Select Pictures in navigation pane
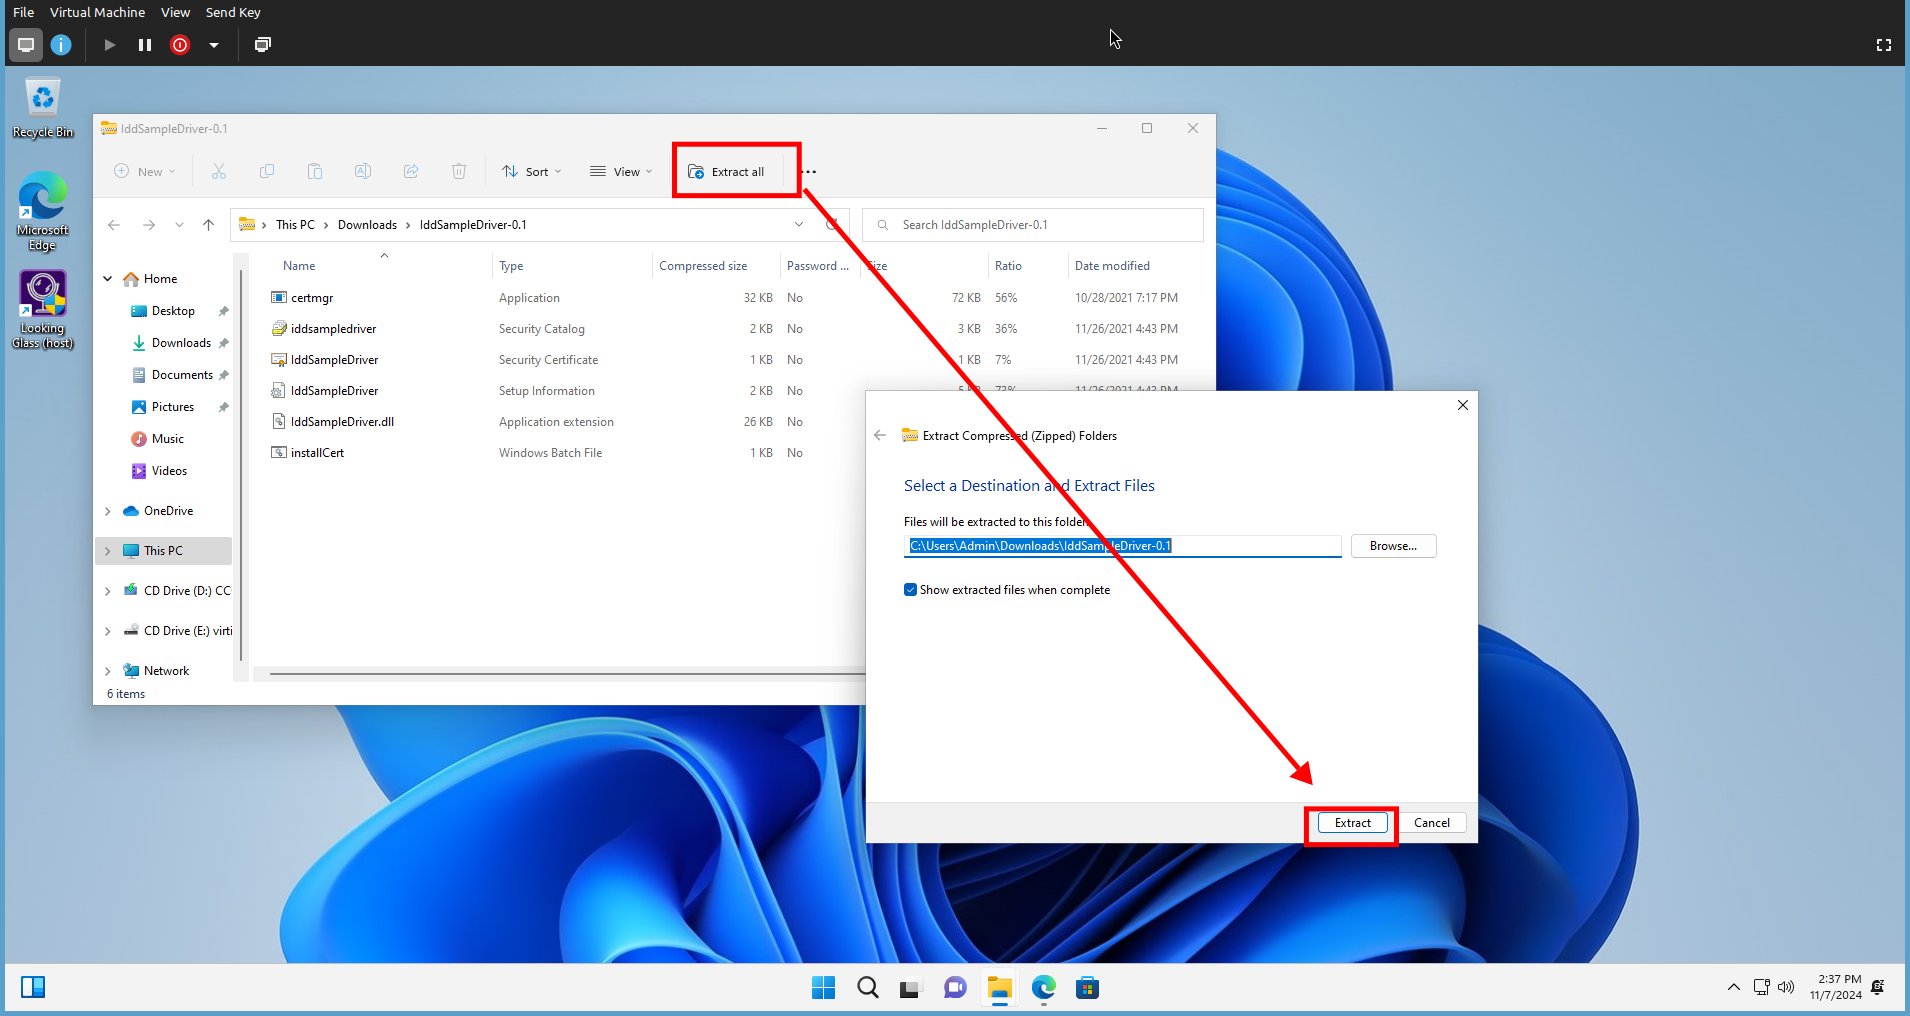The width and height of the screenshot is (1910, 1016). 172,407
